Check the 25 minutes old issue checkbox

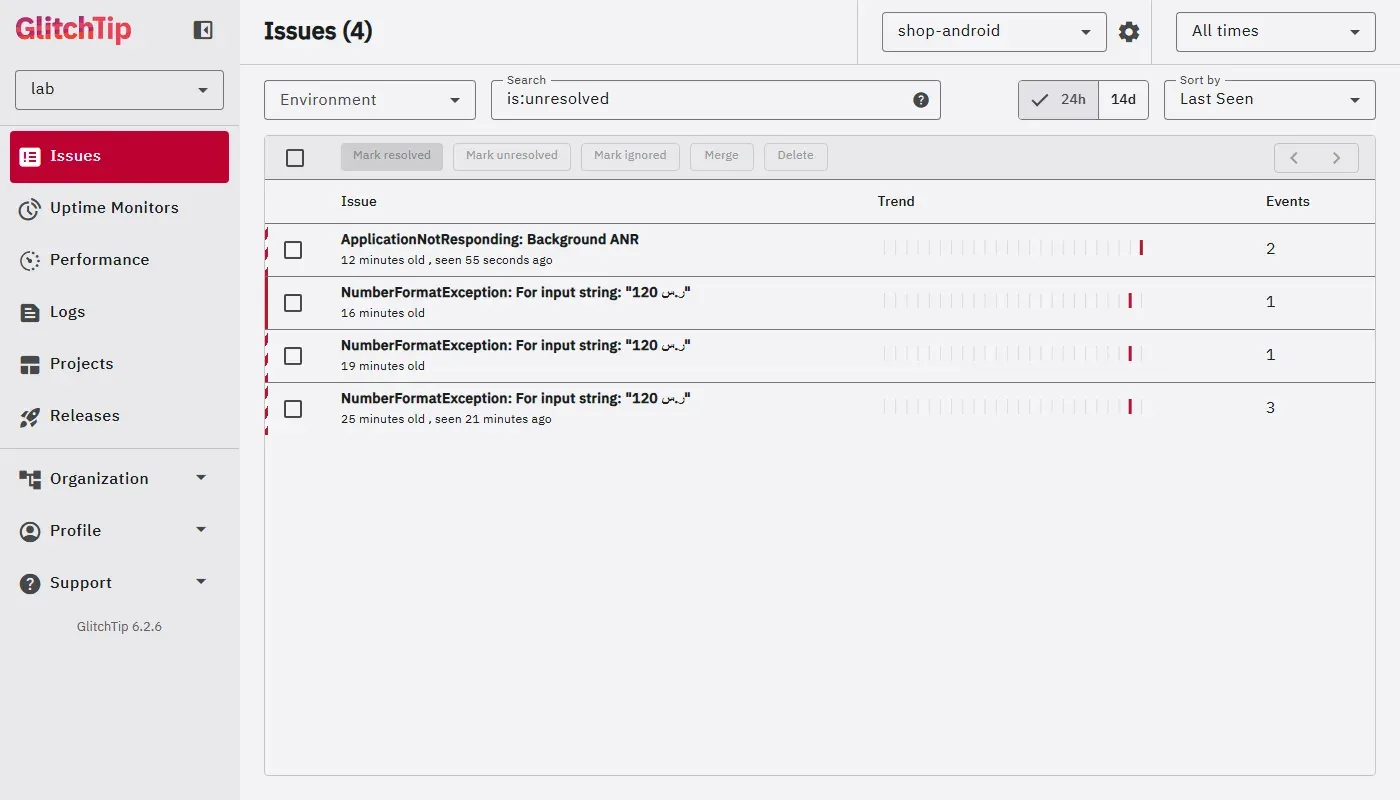click(293, 409)
